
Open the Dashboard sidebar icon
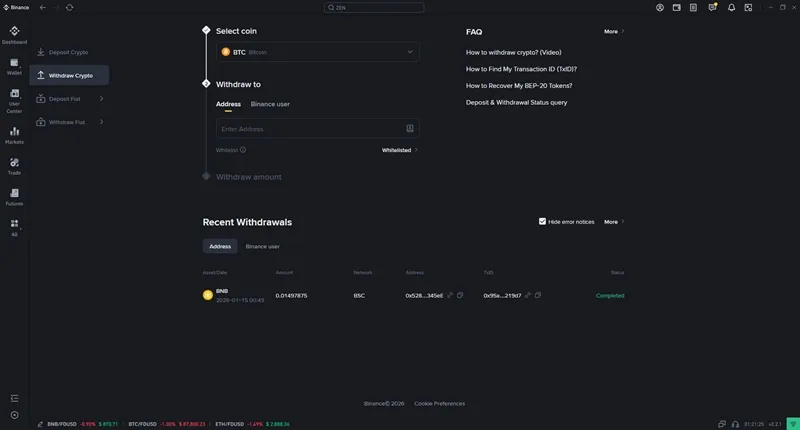[14, 35]
